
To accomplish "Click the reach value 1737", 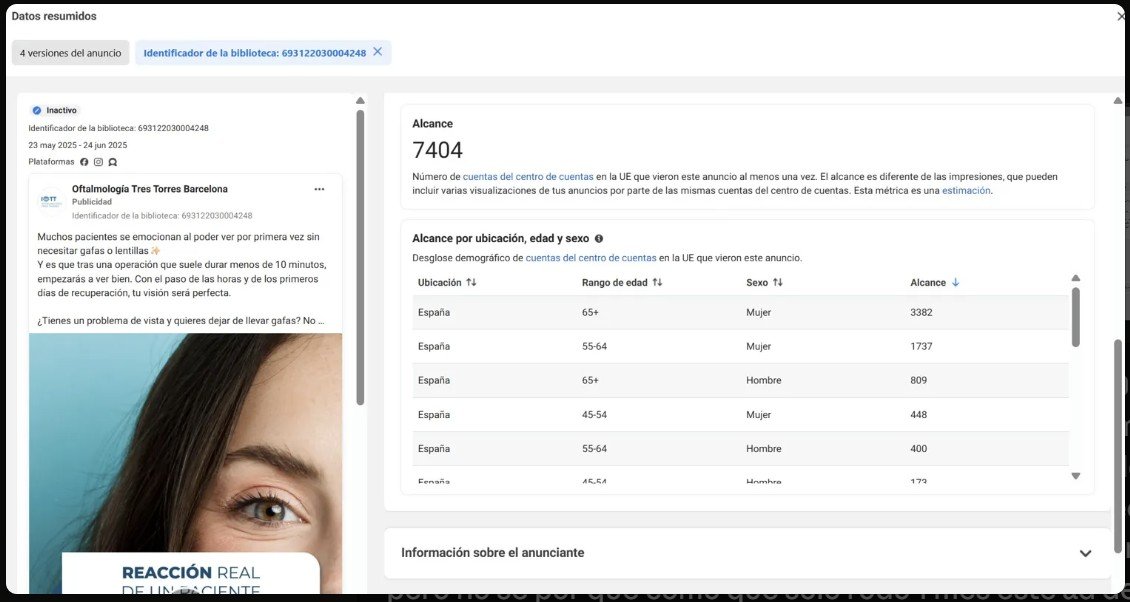I will click(x=922, y=346).
